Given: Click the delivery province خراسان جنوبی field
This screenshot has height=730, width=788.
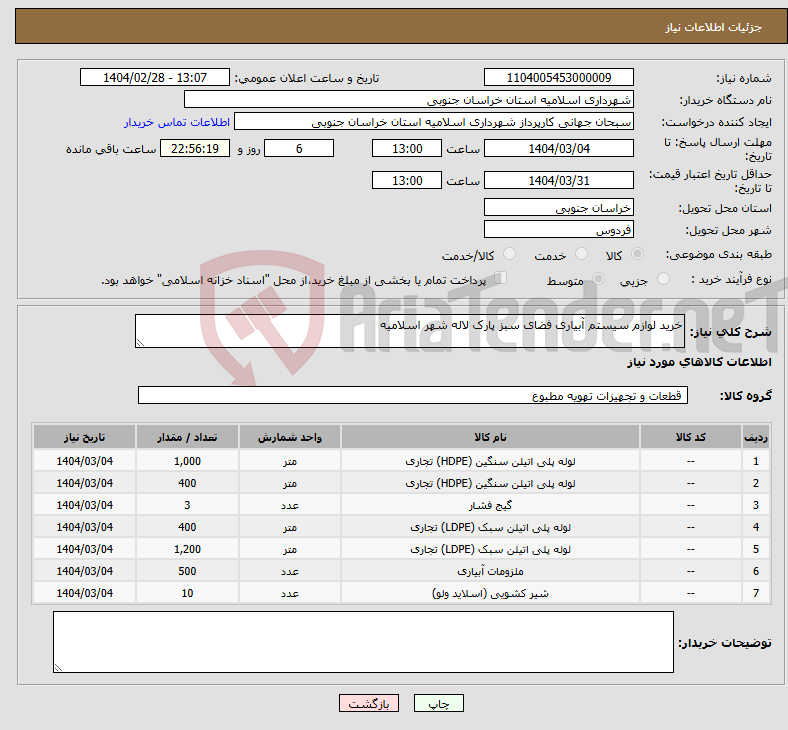Looking at the screenshot, I should point(558,207).
